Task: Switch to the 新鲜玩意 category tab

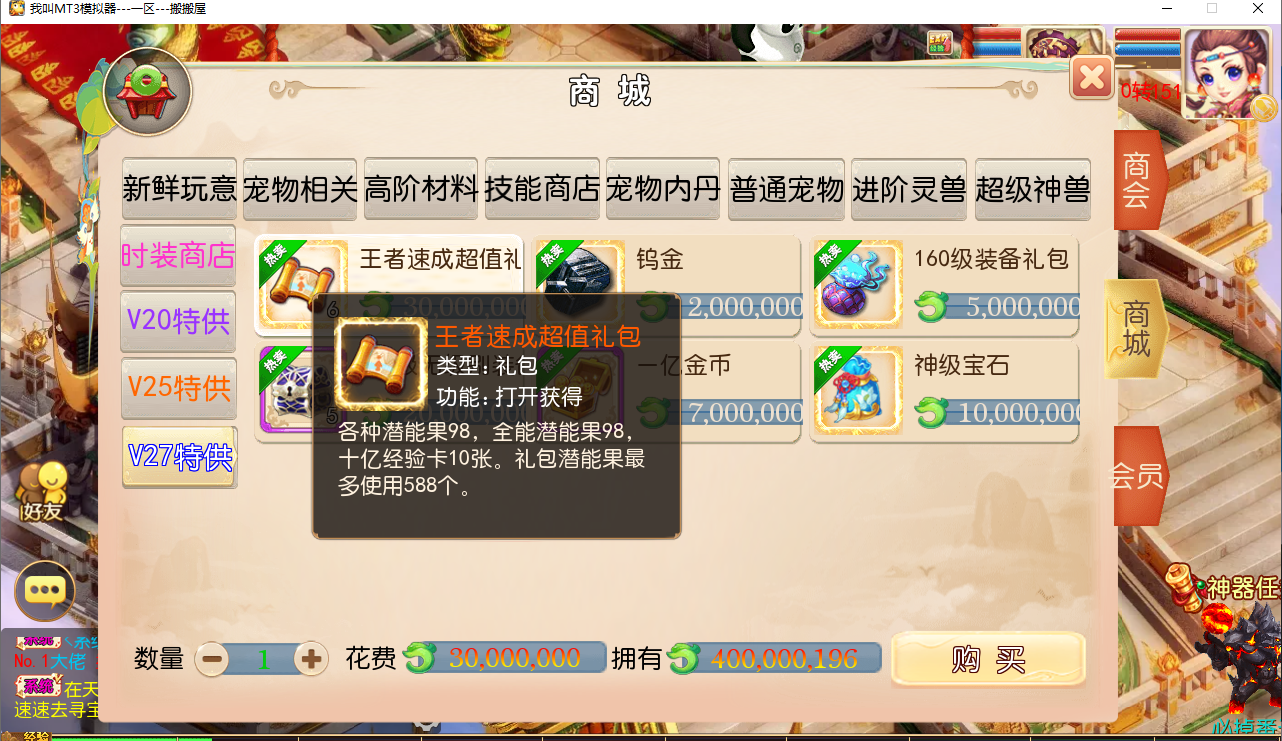Action: (180, 189)
